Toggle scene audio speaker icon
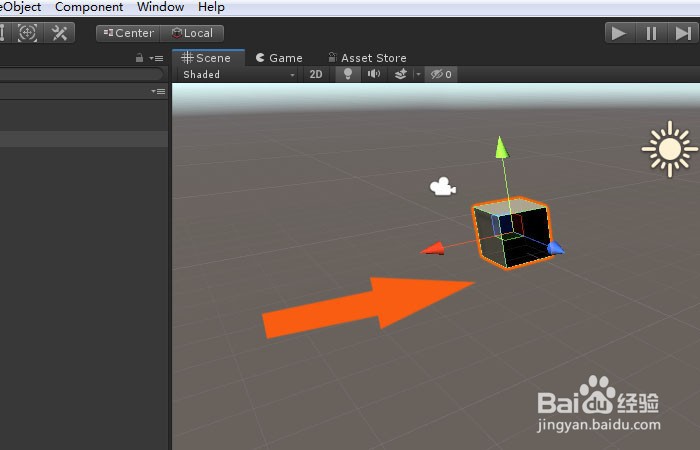Image resolution: width=700 pixels, height=450 pixels. [x=374, y=74]
